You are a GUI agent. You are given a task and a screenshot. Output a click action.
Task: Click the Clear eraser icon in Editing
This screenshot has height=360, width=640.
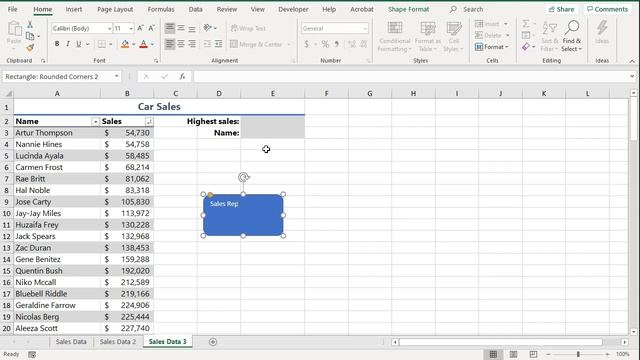tap(526, 47)
